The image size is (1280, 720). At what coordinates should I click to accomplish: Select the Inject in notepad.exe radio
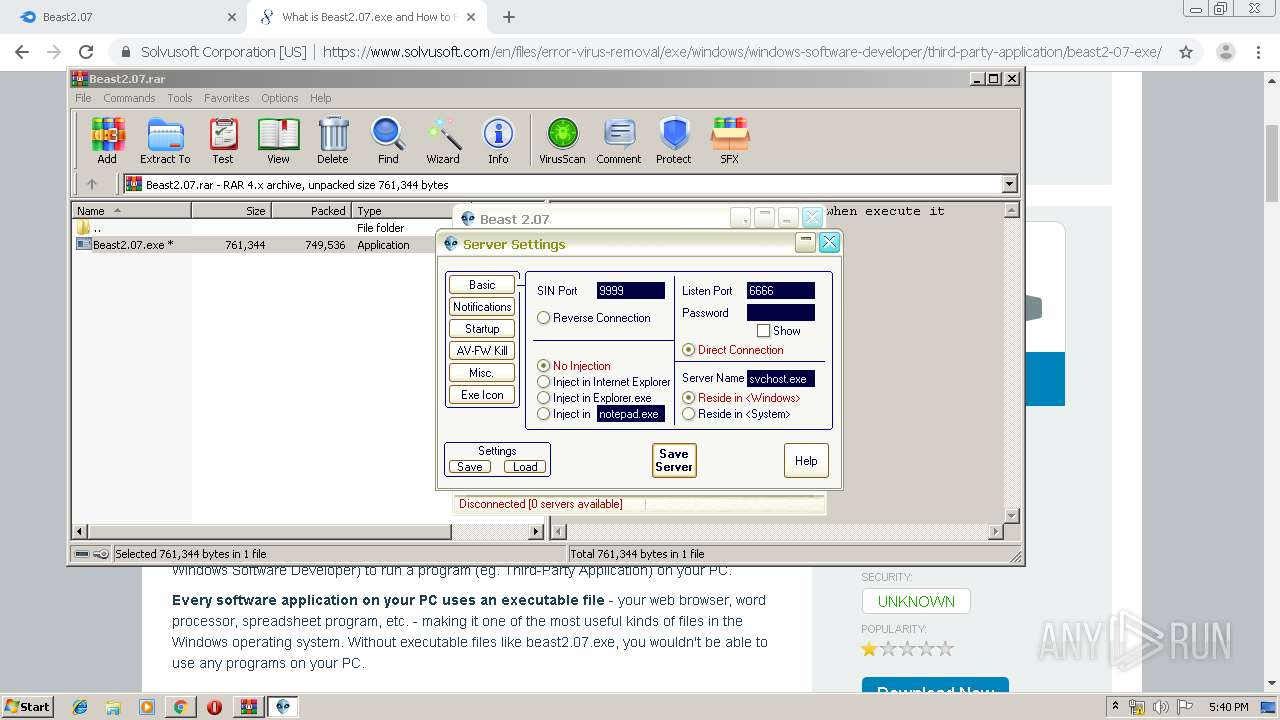pyautogui.click(x=544, y=414)
